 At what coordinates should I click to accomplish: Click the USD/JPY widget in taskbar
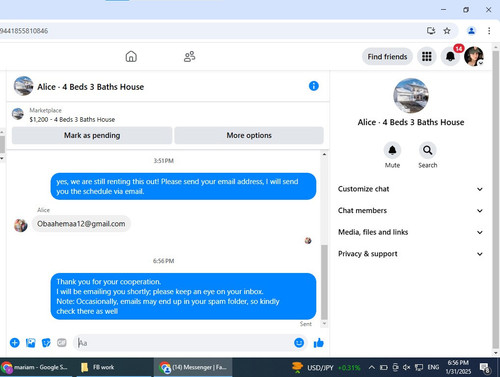tap(326, 368)
